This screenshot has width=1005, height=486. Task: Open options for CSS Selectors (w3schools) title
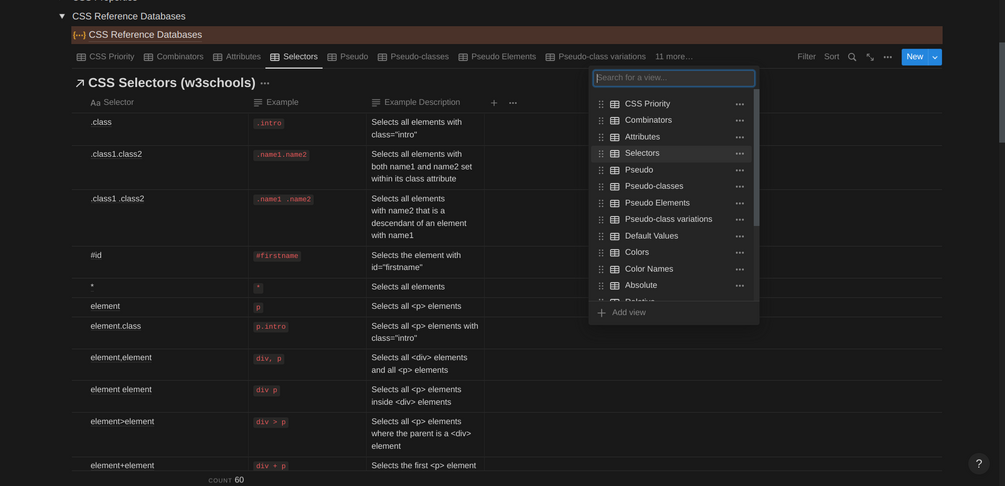click(x=265, y=83)
